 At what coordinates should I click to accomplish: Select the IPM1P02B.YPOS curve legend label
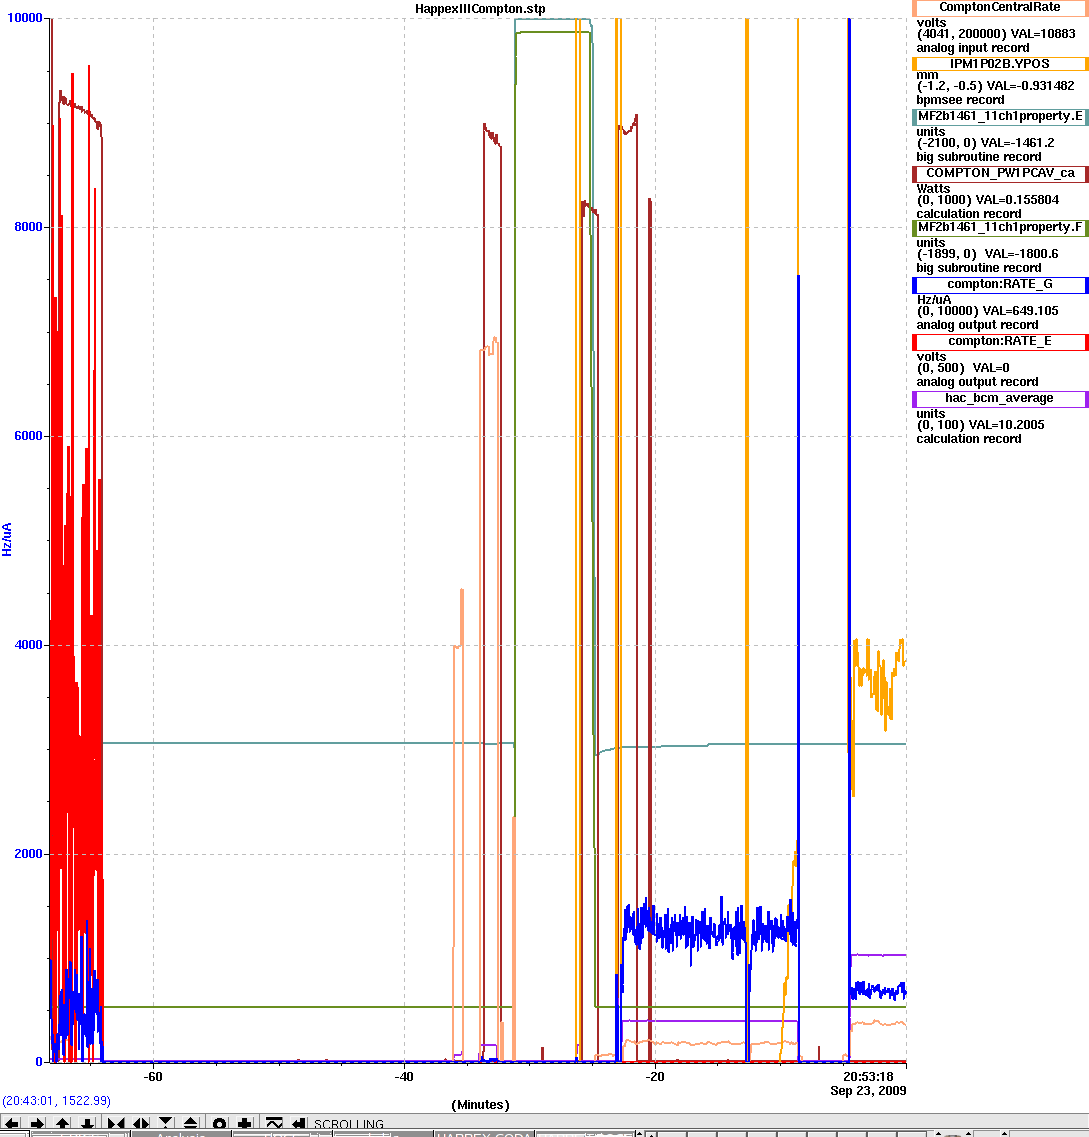click(x=1000, y=64)
